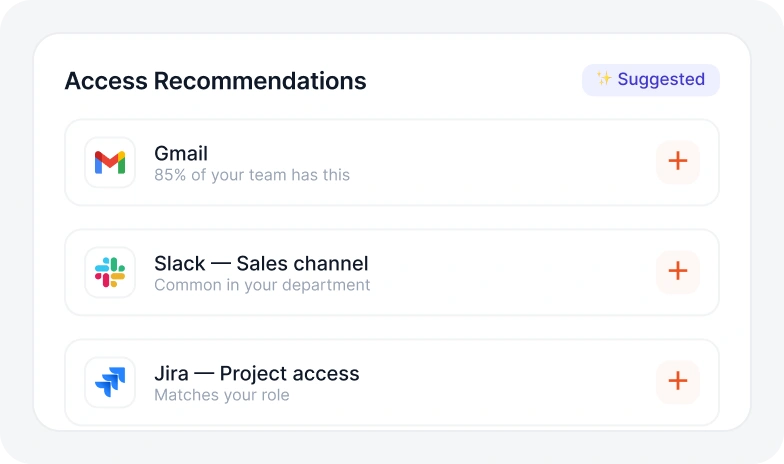Image resolution: width=784 pixels, height=464 pixels.
Task: Add Jira Project access with plus button
Action: click(x=678, y=382)
